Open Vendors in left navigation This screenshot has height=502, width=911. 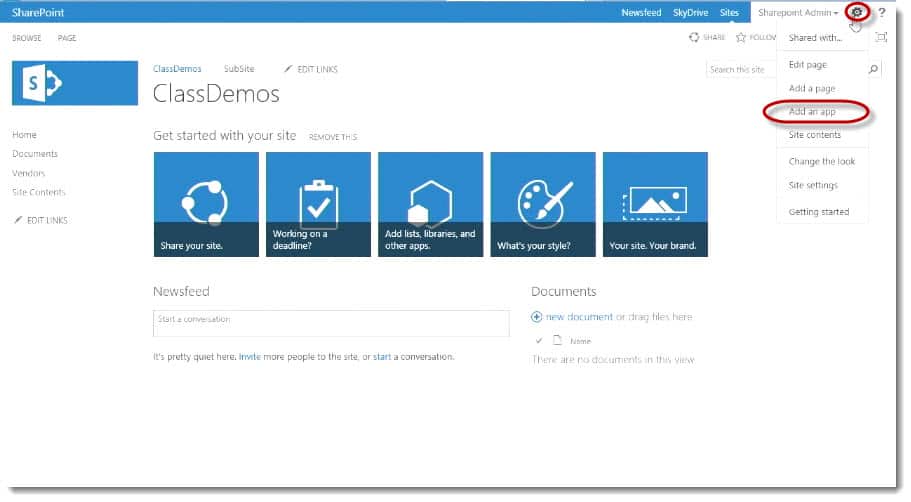click(28, 173)
